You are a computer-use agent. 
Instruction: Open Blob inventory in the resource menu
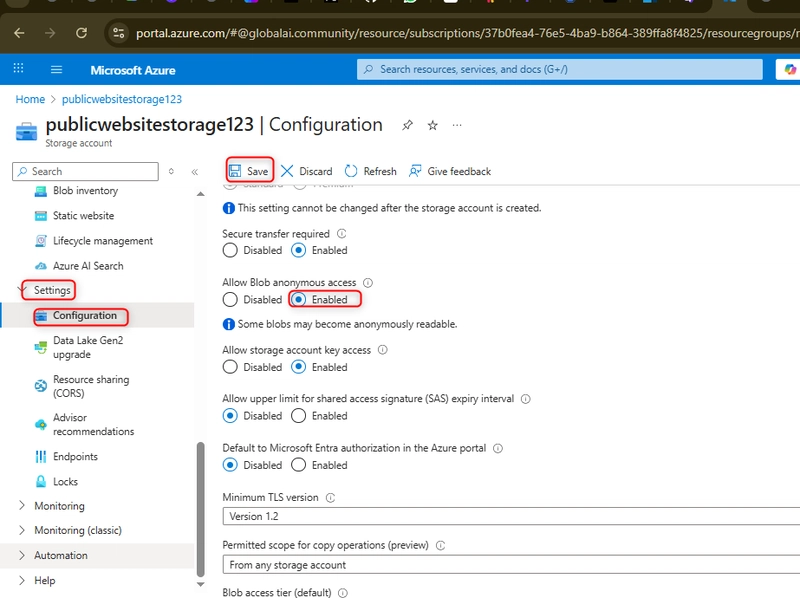pyautogui.click(x=86, y=191)
